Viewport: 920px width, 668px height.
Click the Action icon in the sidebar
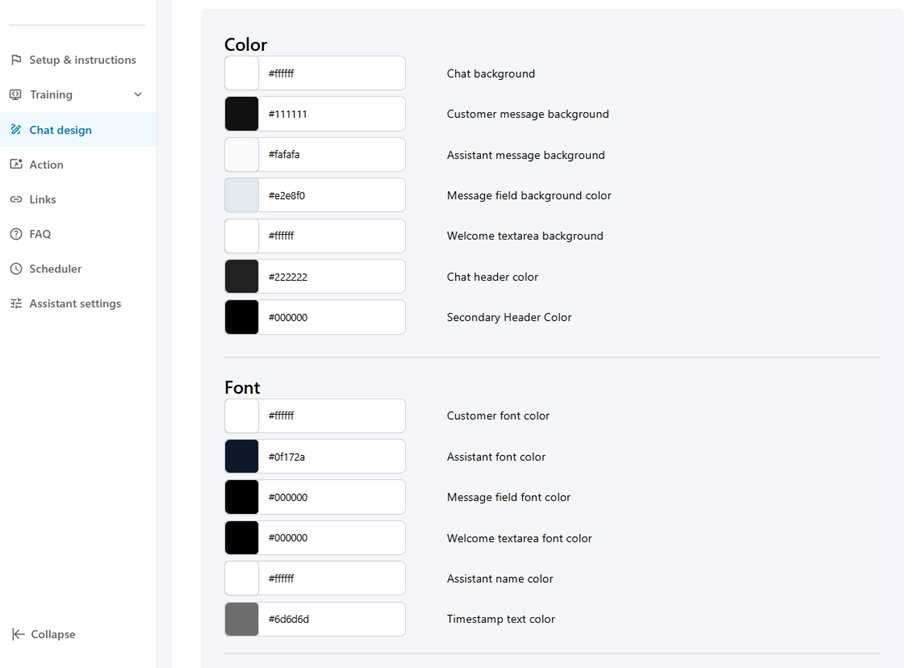click(14, 164)
